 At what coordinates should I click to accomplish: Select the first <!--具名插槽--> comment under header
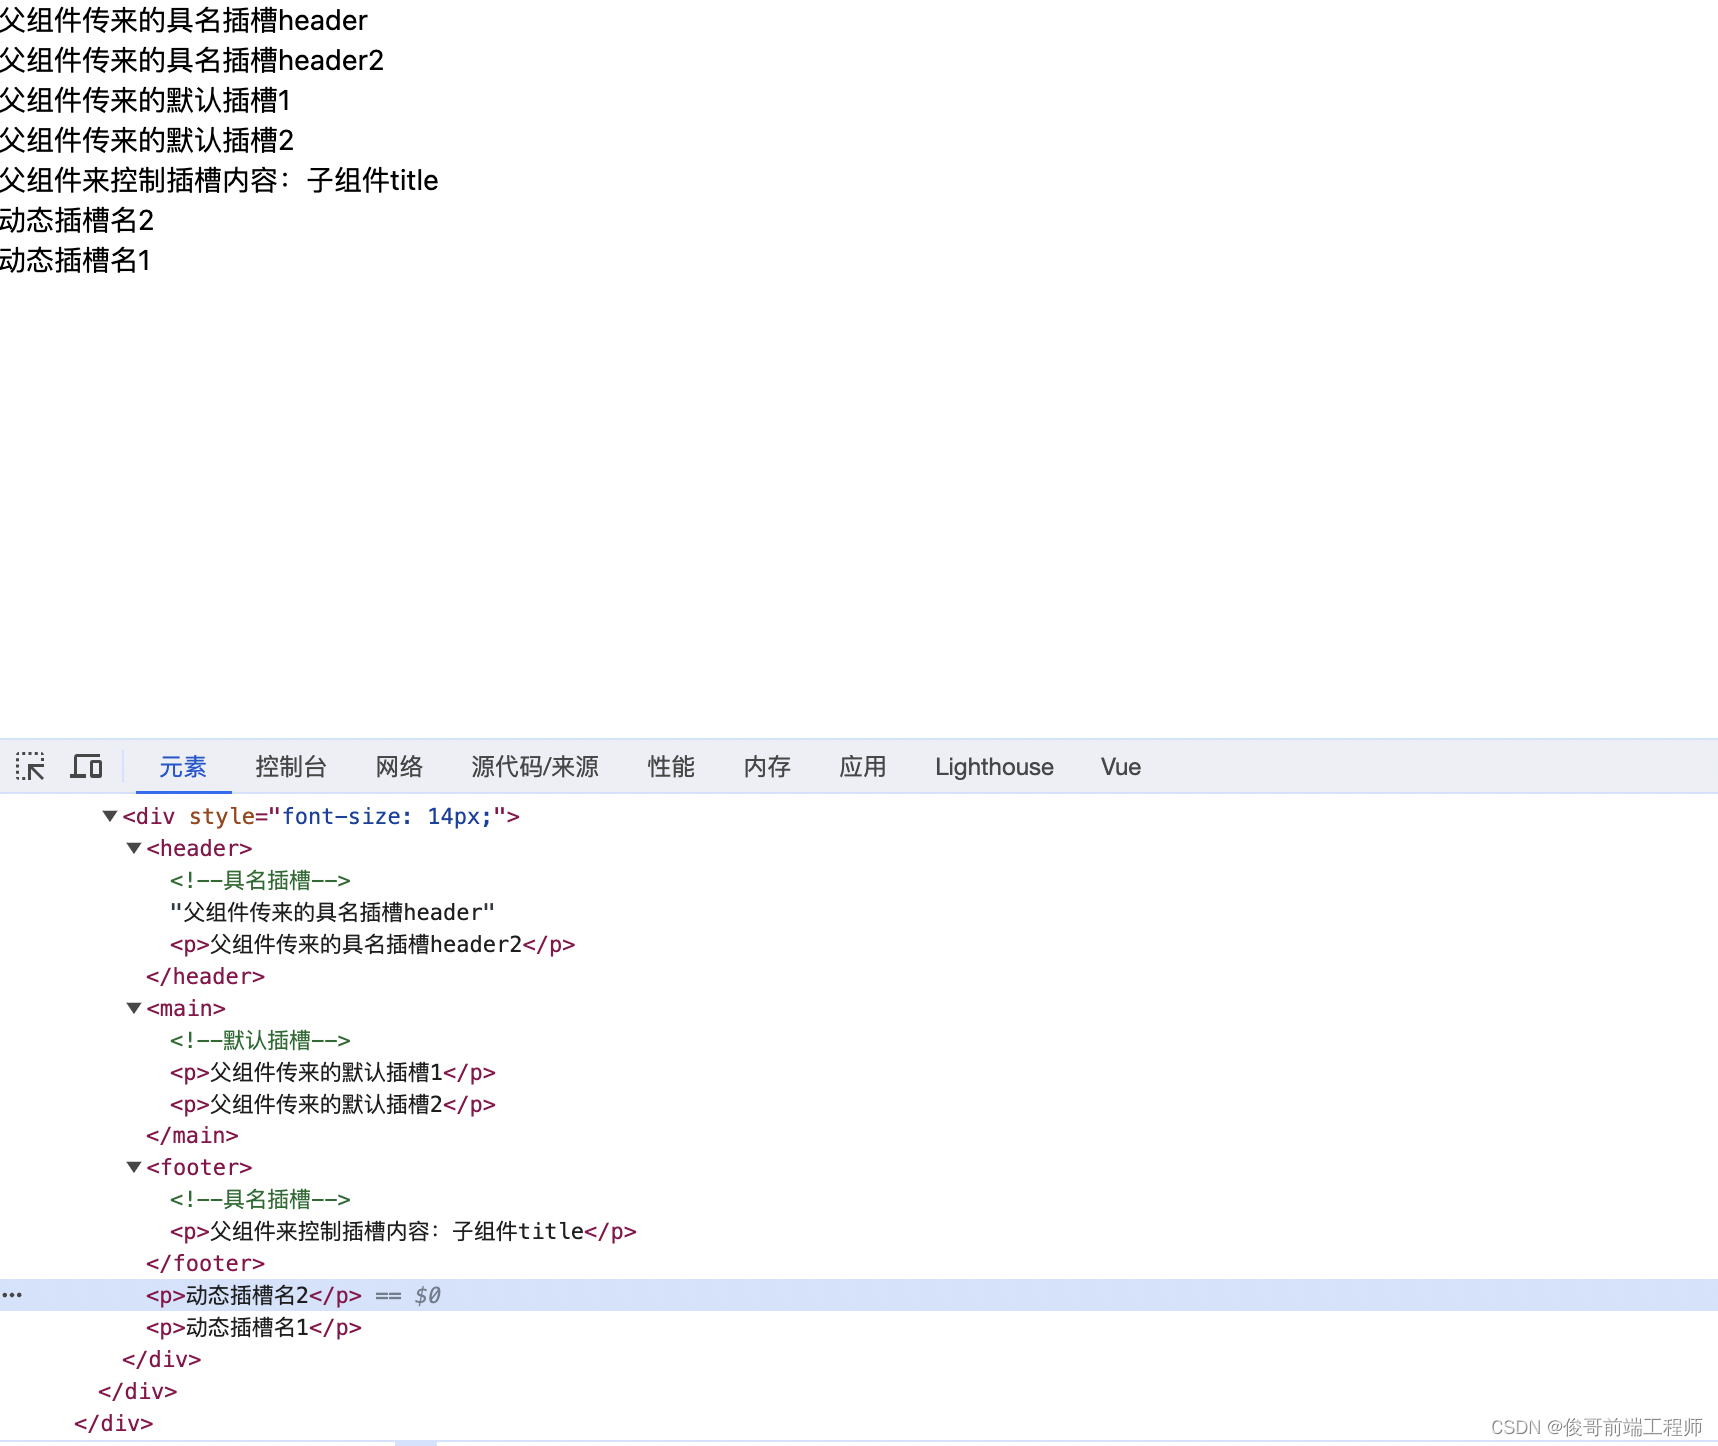(x=260, y=880)
